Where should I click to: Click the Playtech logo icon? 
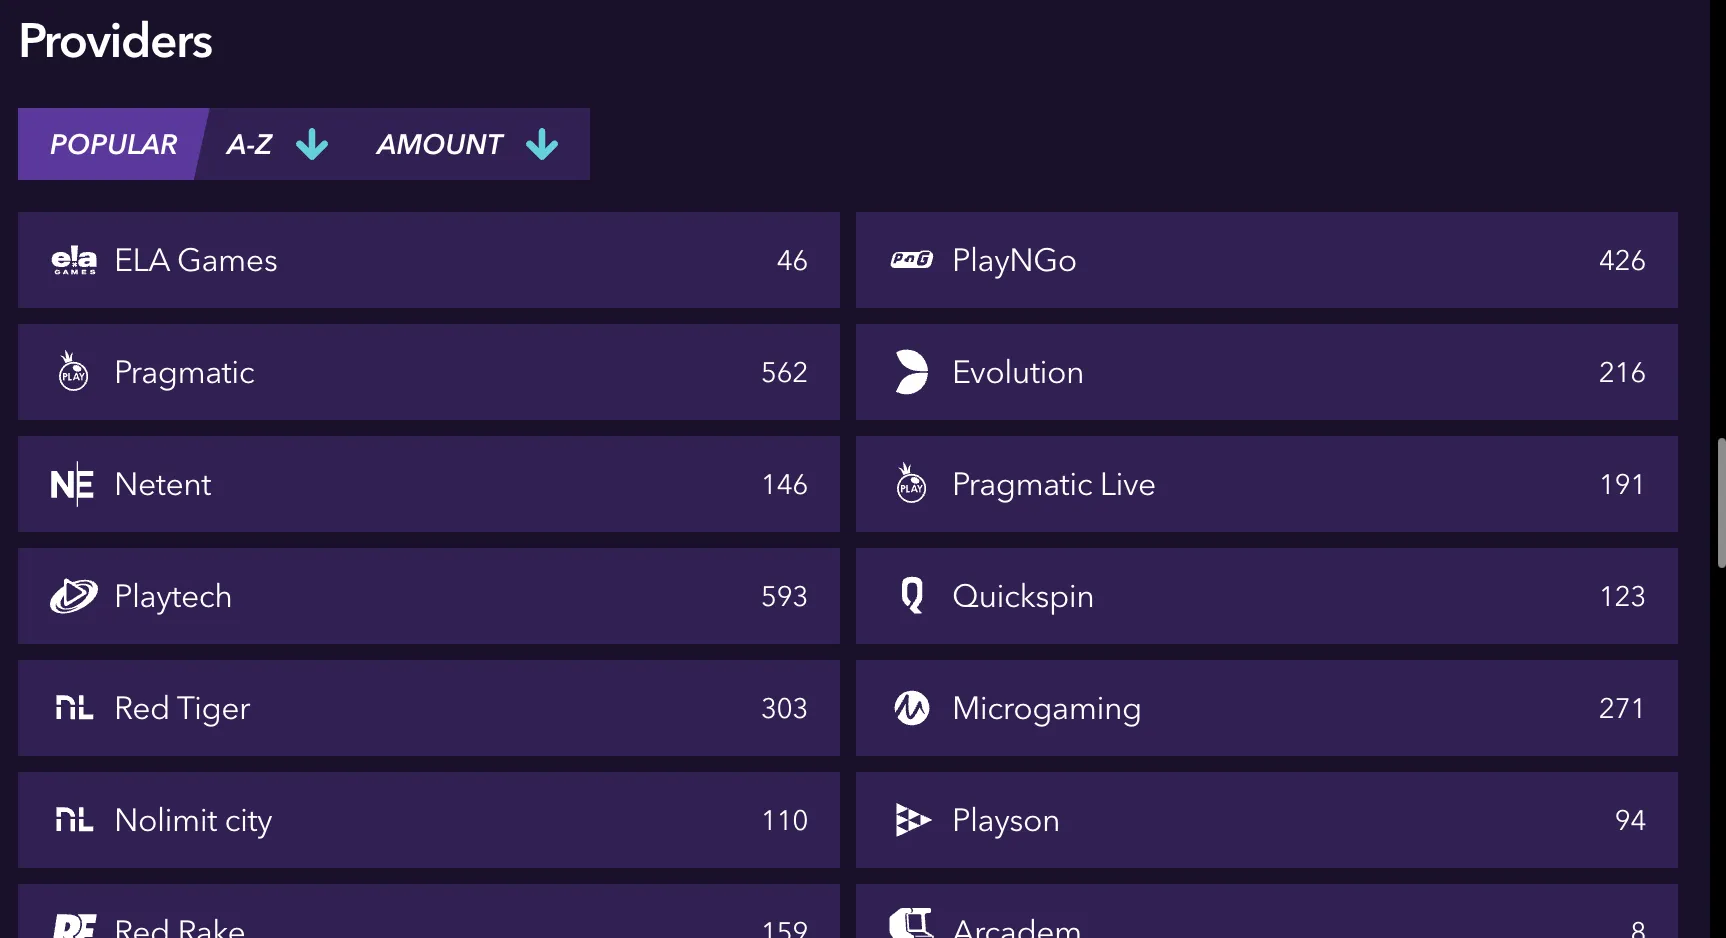(x=74, y=596)
